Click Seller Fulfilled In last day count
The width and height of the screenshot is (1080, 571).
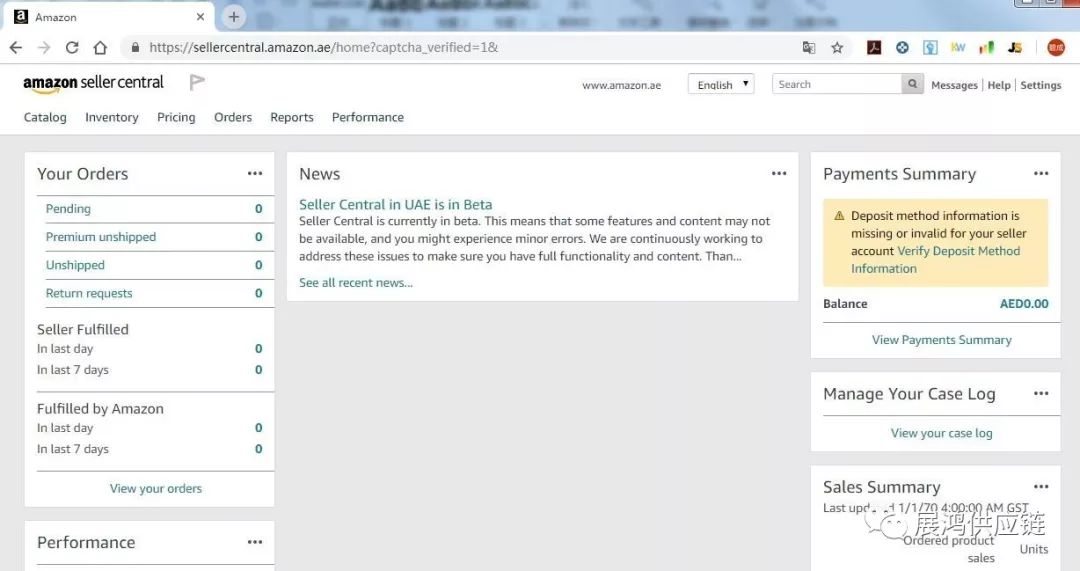tap(259, 349)
